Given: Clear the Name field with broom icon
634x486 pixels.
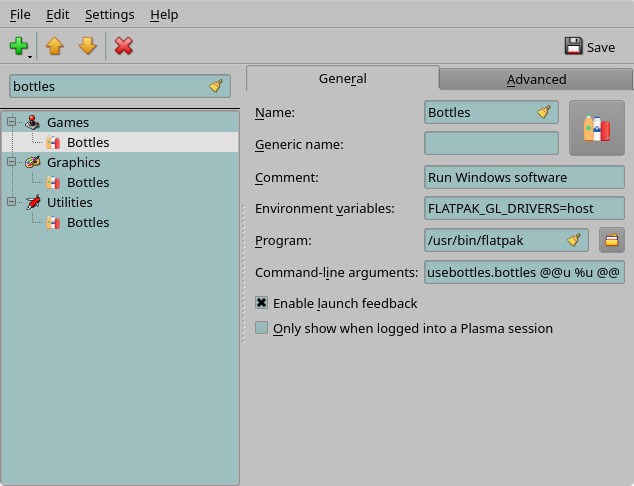Looking at the screenshot, I should click(544, 112).
